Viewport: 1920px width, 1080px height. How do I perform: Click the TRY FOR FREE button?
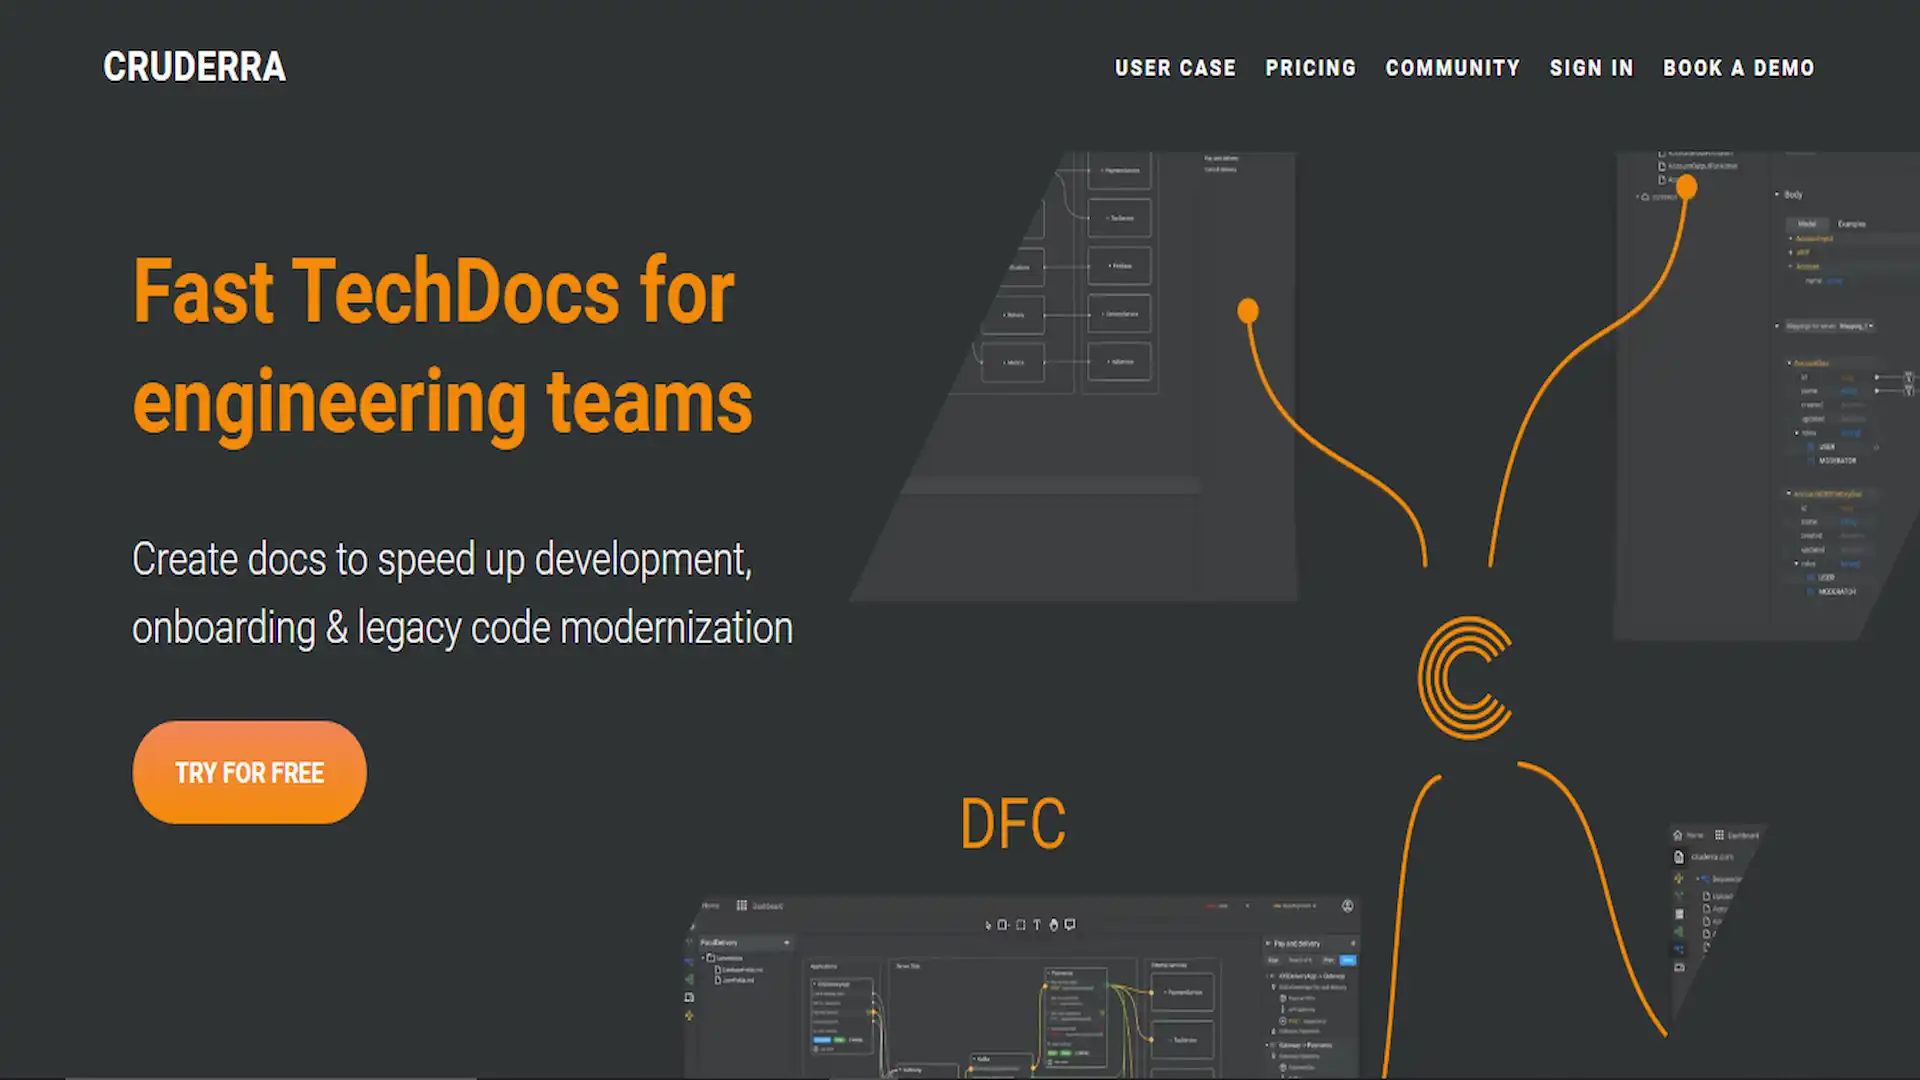pyautogui.click(x=249, y=772)
